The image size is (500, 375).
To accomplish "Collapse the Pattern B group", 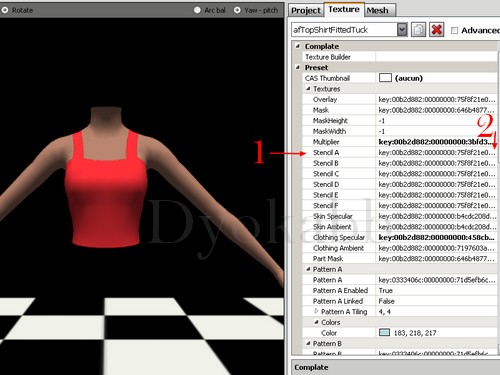I will [x=308, y=343].
